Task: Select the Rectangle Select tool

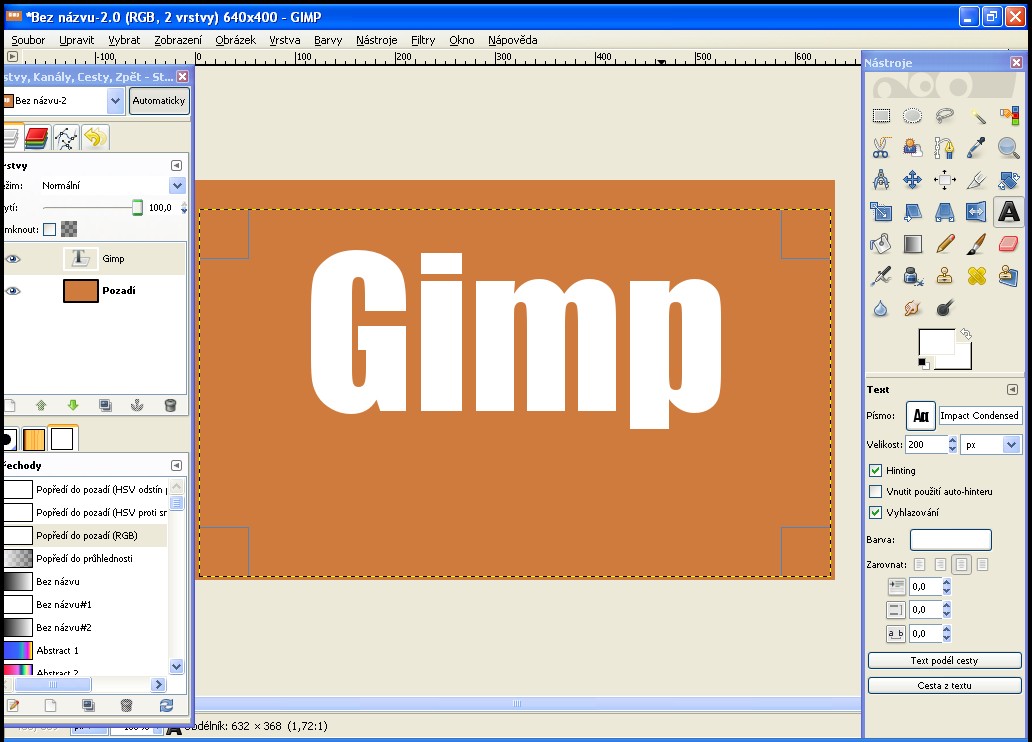Action: pyautogui.click(x=881, y=116)
